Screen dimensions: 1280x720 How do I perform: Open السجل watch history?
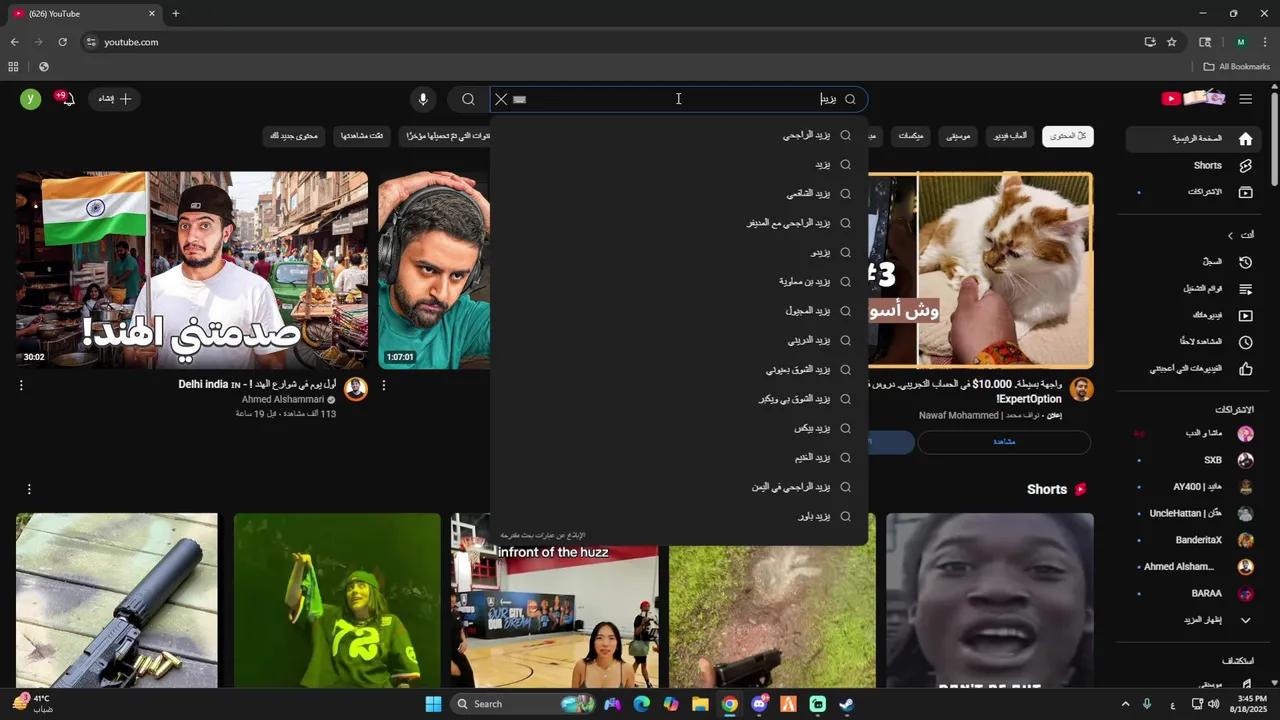pyautogui.click(x=1192, y=262)
